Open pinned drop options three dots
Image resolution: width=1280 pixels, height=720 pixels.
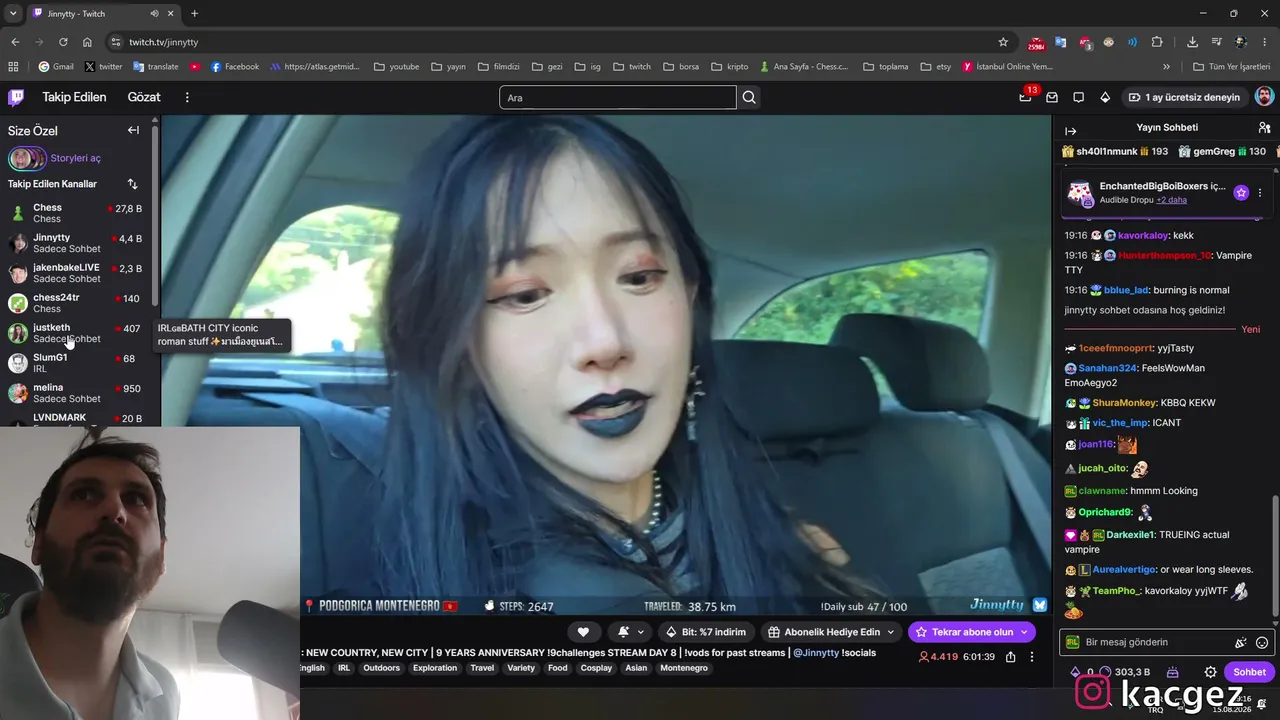(x=1260, y=192)
